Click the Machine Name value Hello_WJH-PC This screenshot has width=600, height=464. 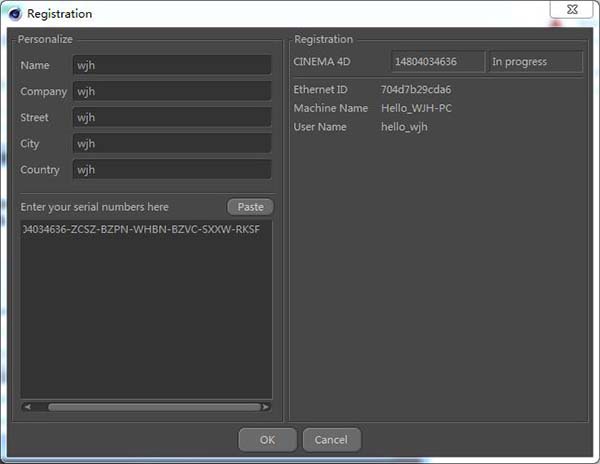click(416, 108)
